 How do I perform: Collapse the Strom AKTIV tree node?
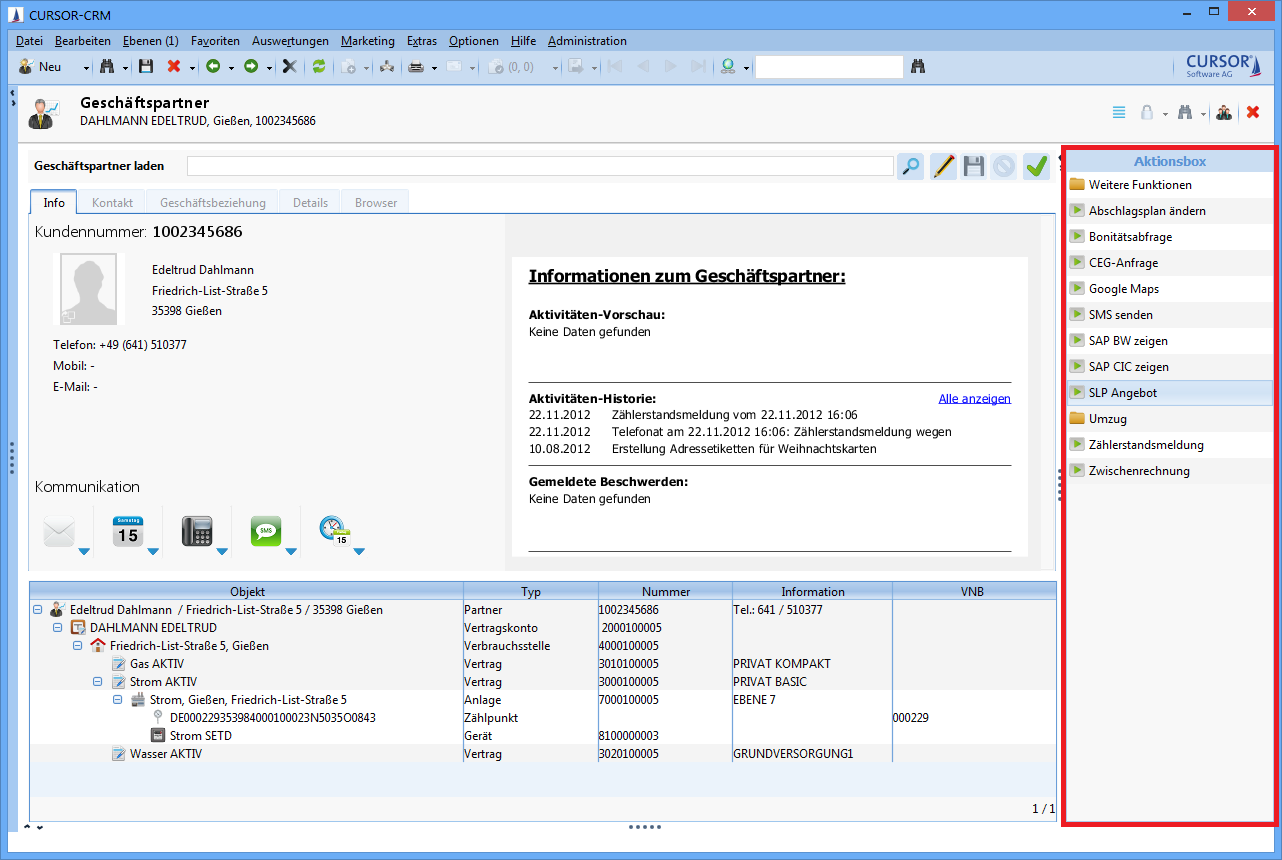(x=98, y=682)
